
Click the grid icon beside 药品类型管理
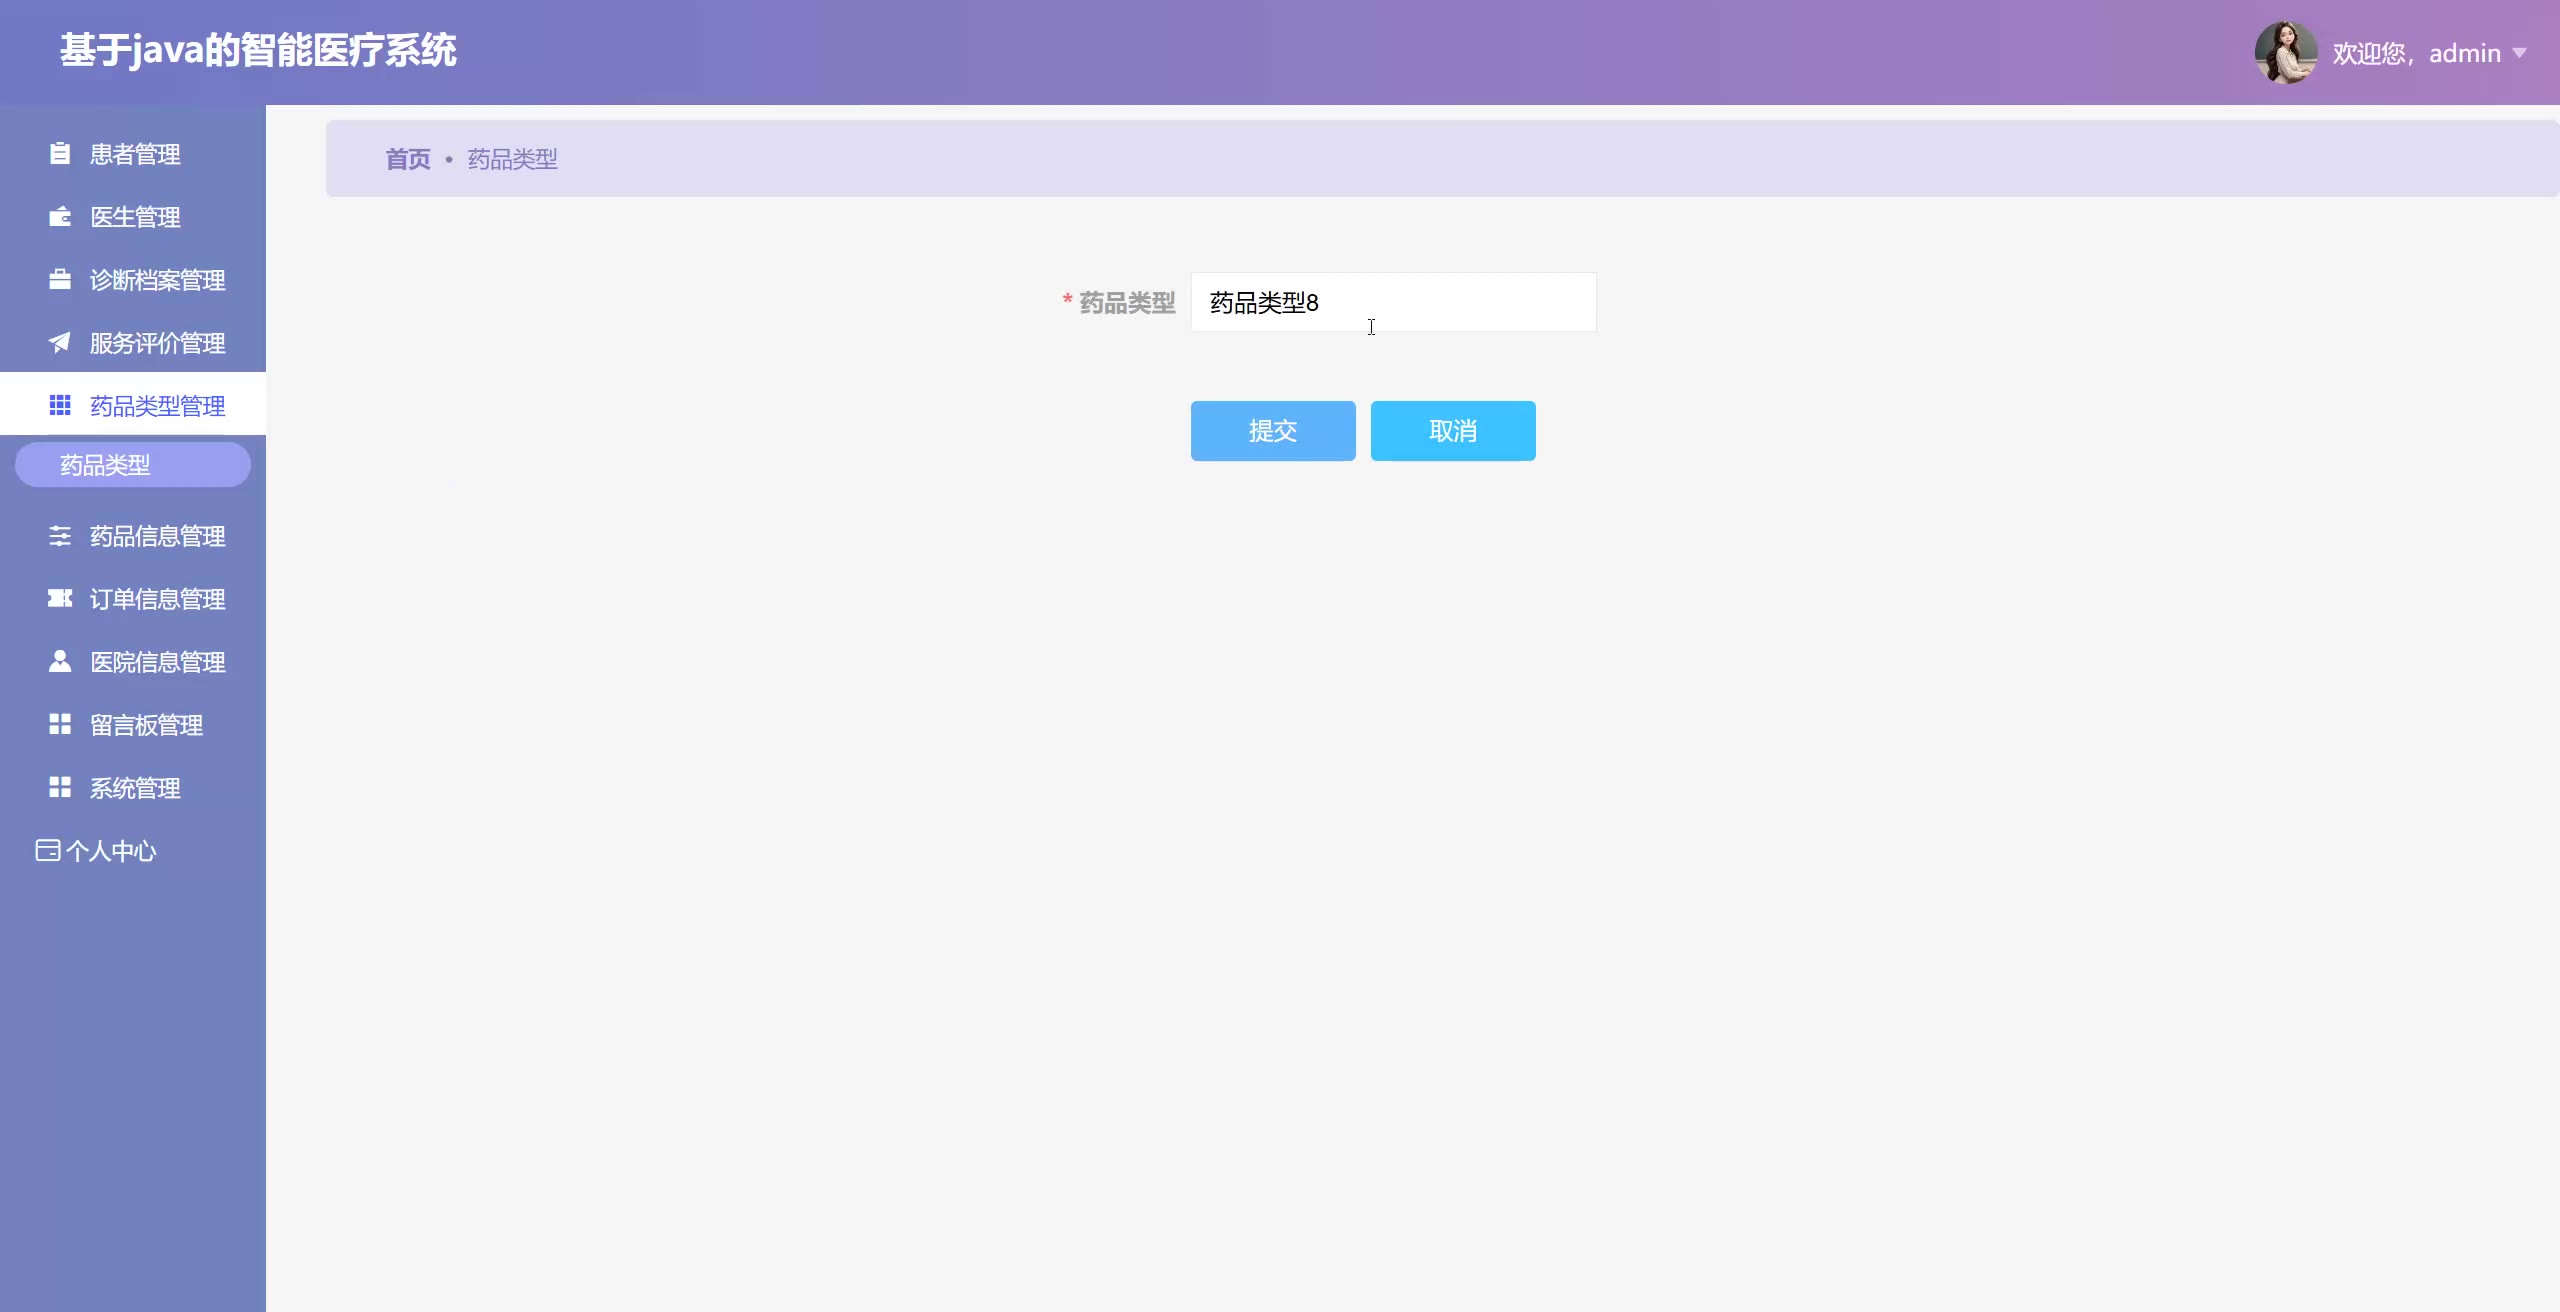[x=60, y=405]
